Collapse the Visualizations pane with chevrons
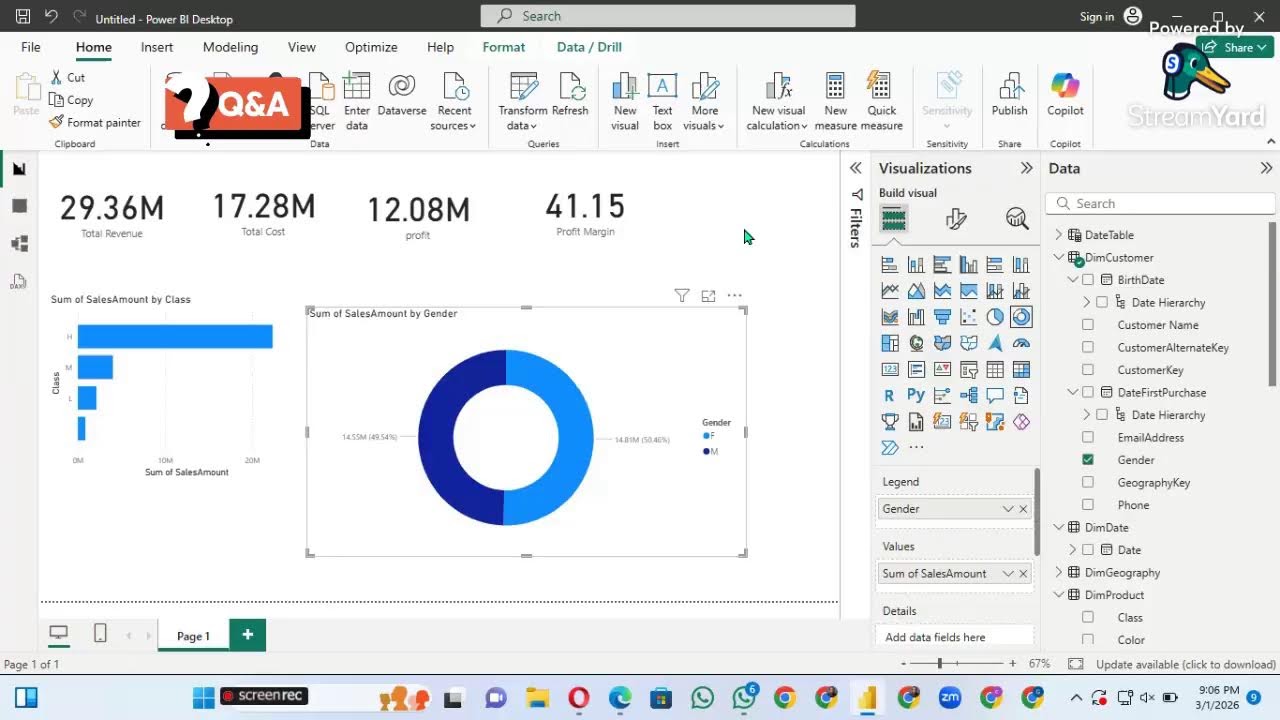This screenshot has width=1280, height=720. (x=1026, y=168)
